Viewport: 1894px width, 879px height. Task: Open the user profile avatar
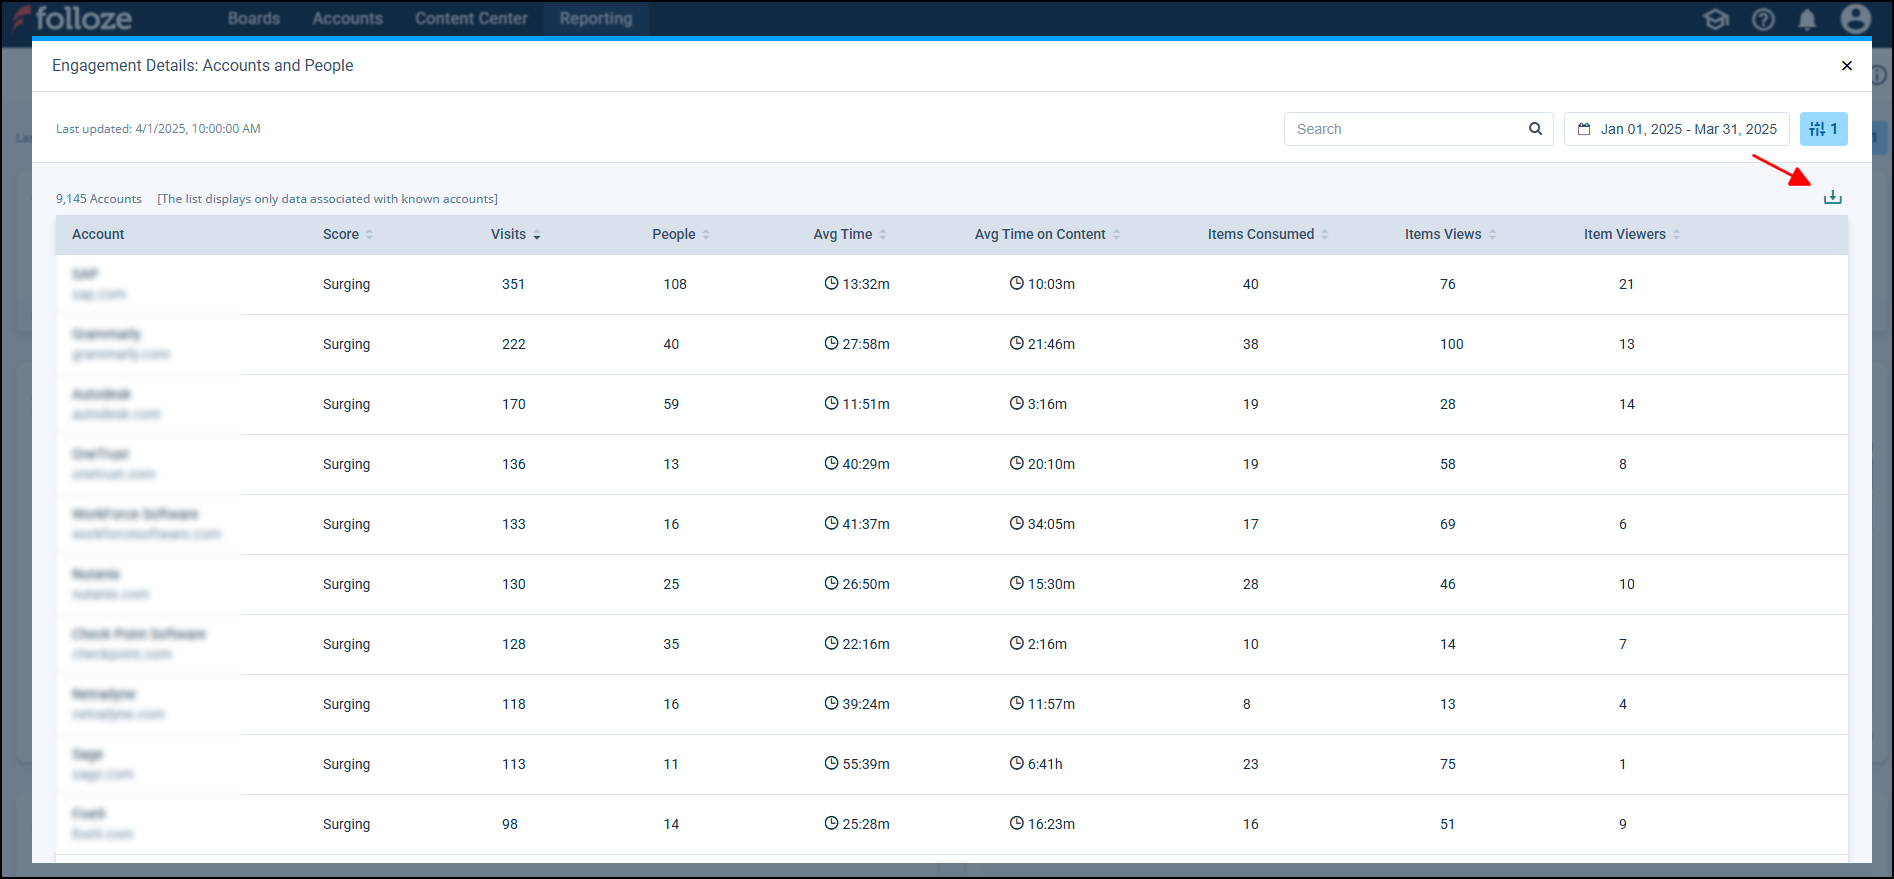click(1855, 19)
